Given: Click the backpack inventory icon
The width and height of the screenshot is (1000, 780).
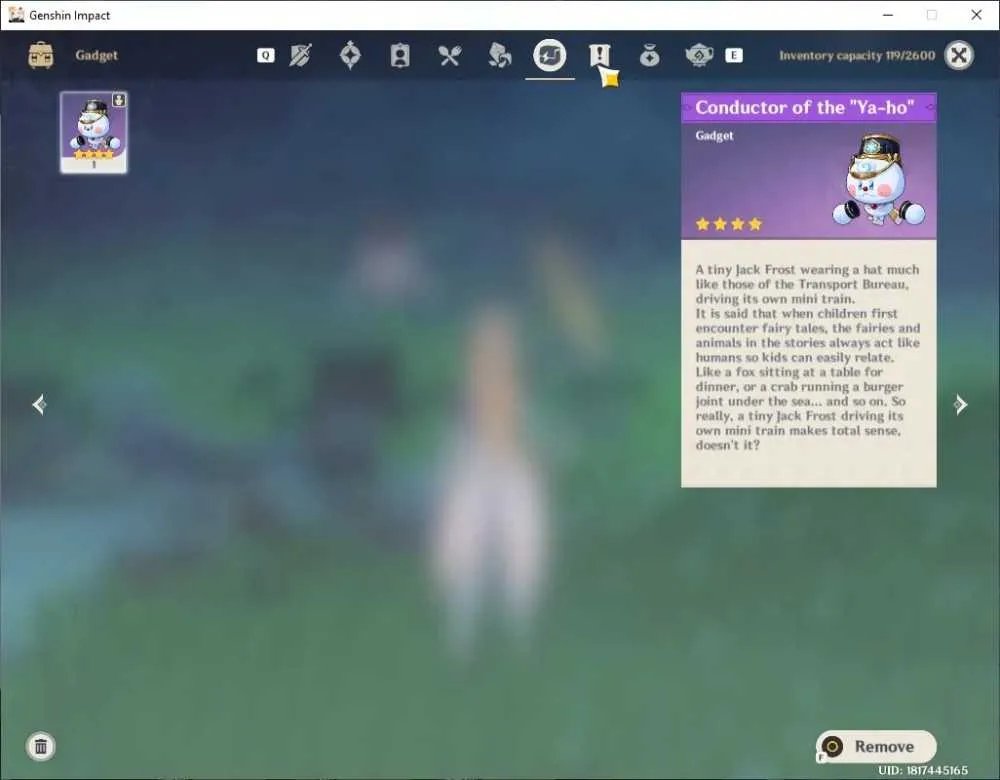Looking at the screenshot, I should (x=41, y=55).
